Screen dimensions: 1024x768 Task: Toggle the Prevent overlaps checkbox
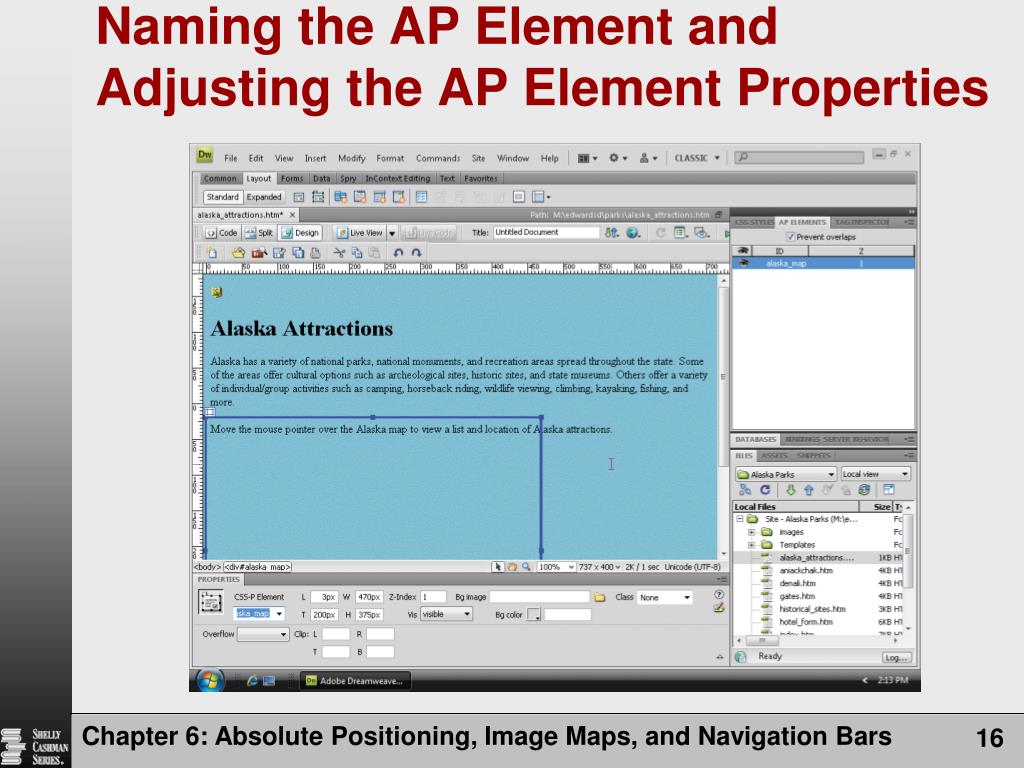(790, 237)
